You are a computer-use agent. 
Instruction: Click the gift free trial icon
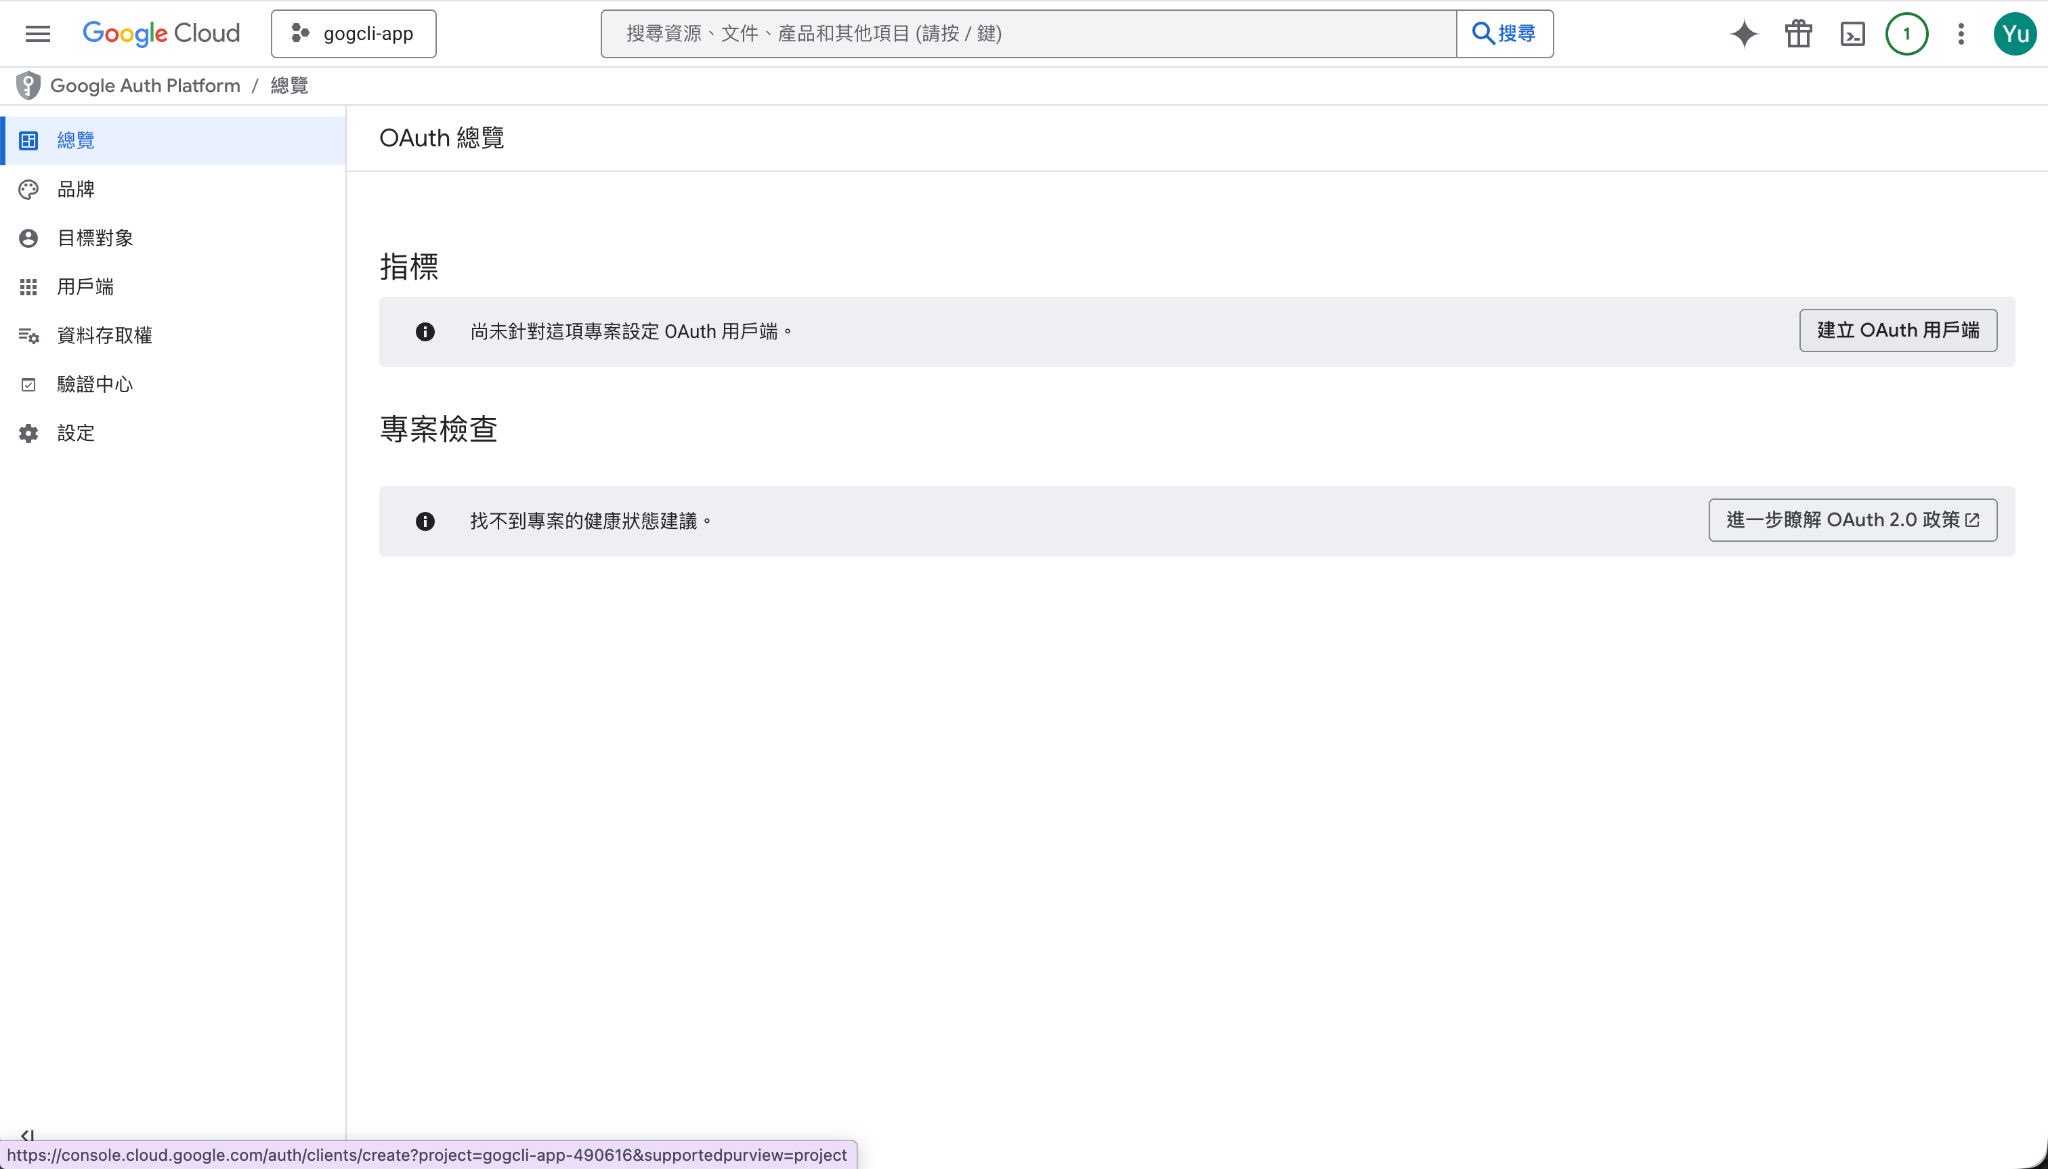coord(1798,34)
